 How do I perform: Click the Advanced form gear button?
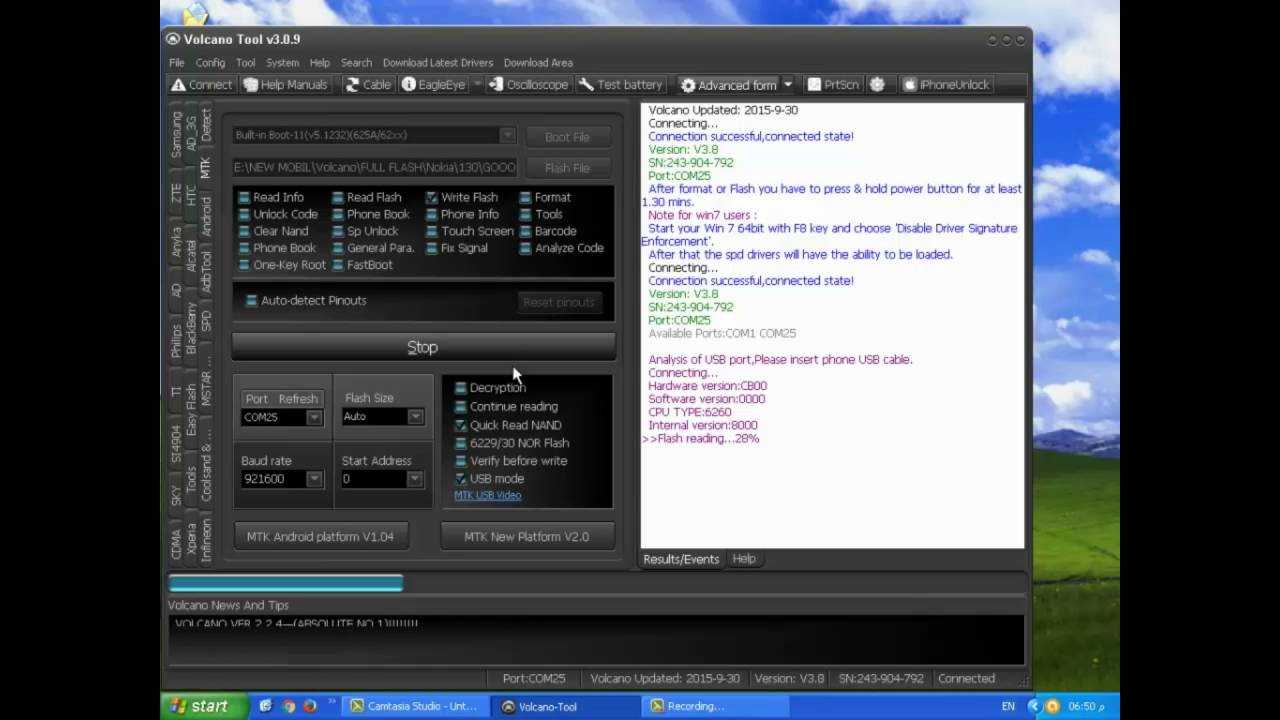click(x=728, y=85)
